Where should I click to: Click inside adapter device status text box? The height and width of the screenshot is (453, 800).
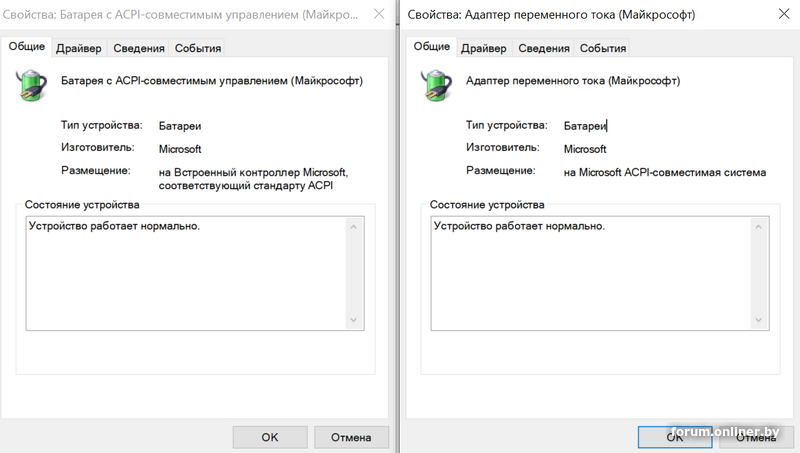590,272
